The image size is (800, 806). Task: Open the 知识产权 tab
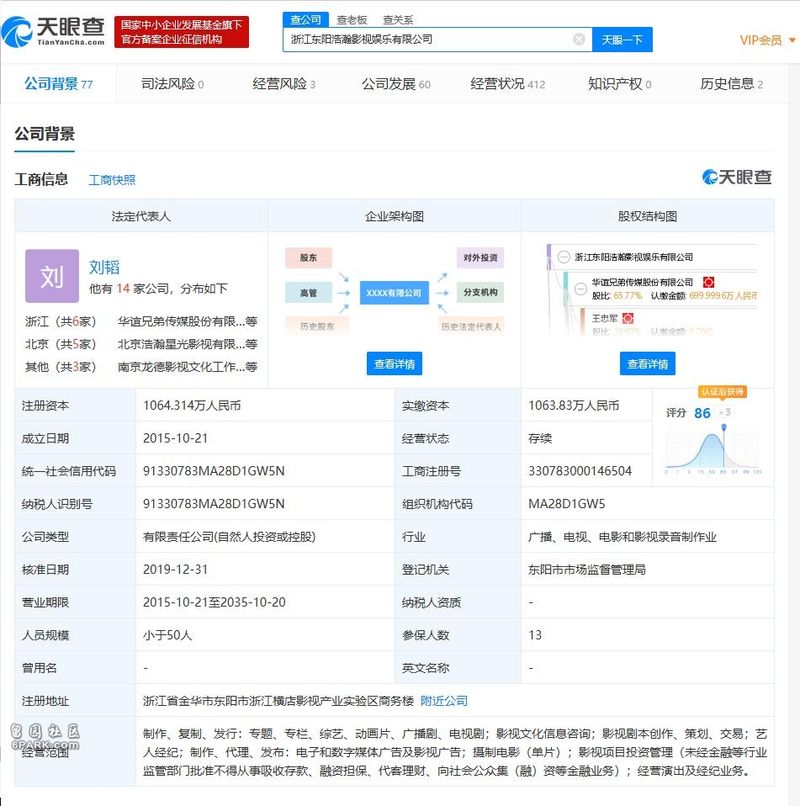click(x=620, y=84)
